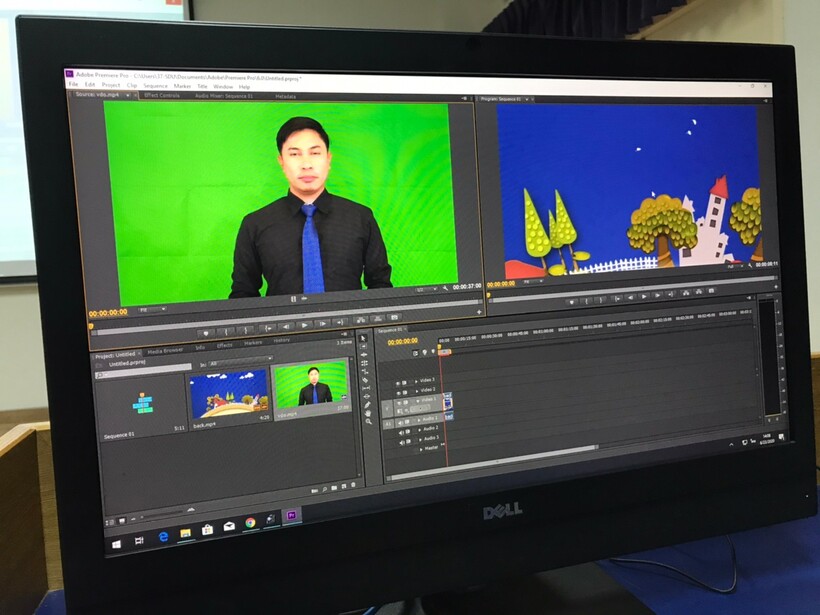
Task: Mark Out point in Source monitor
Action: pyautogui.click(x=245, y=331)
